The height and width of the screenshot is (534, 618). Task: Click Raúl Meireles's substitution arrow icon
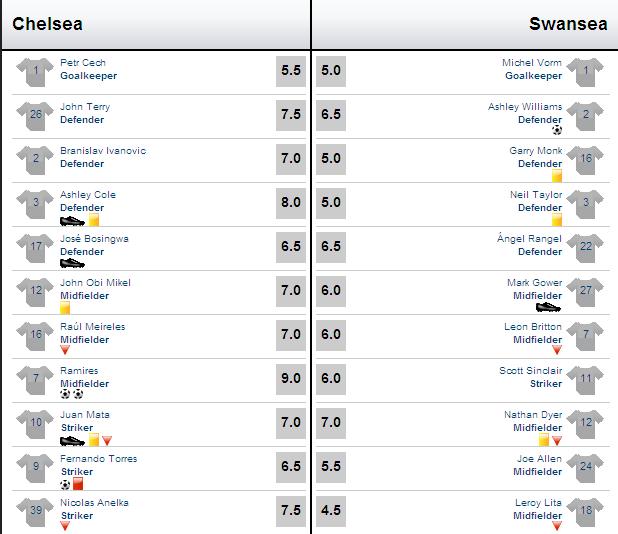coord(65,350)
